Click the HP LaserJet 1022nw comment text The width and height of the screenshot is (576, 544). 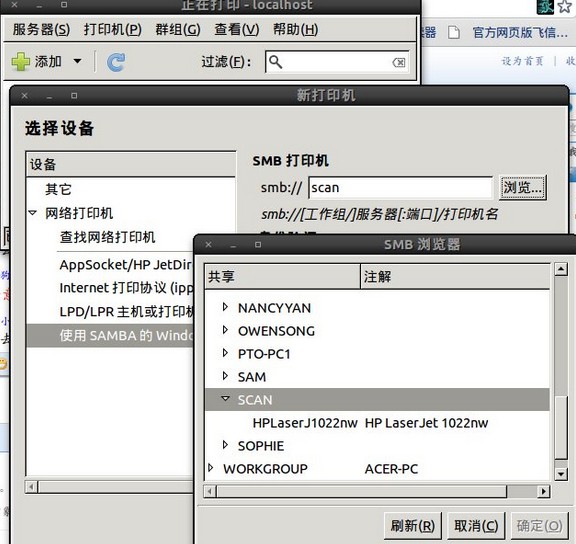pos(426,423)
